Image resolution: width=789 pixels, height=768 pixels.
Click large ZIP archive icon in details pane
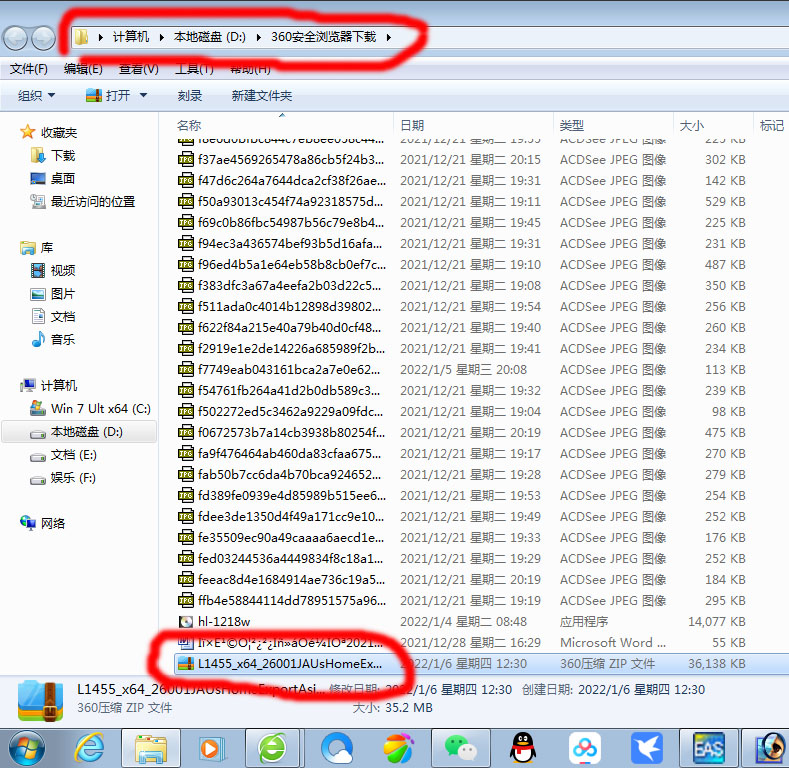point(40,700)
